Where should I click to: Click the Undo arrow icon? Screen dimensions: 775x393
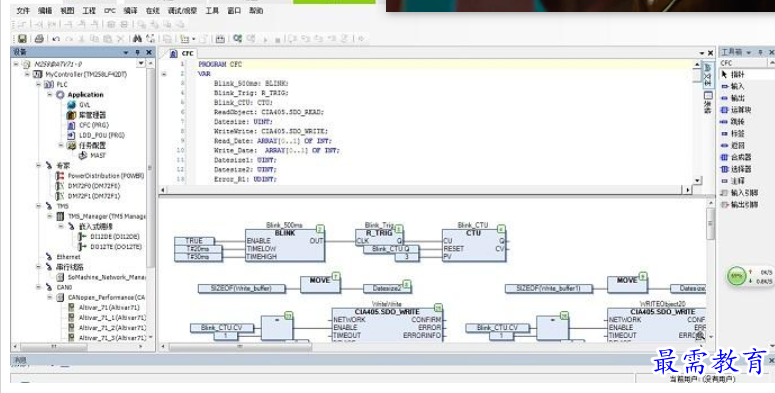point(56,39)
